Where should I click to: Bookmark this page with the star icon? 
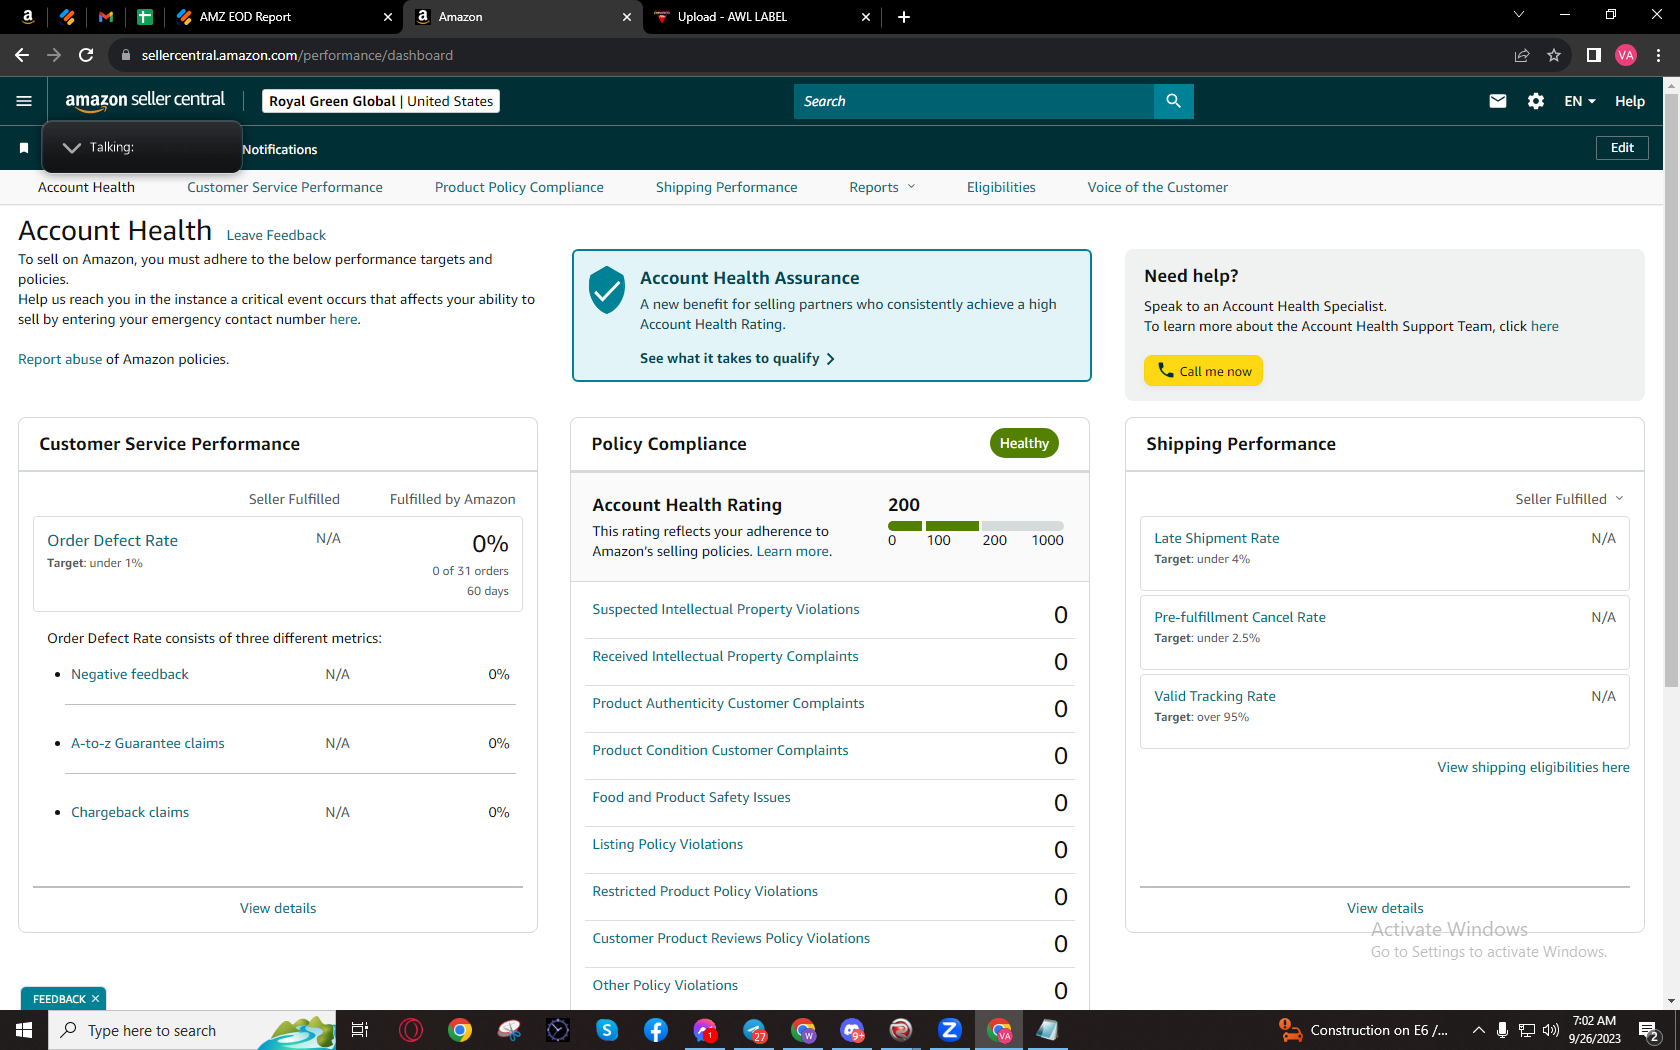coord(1554,55)
